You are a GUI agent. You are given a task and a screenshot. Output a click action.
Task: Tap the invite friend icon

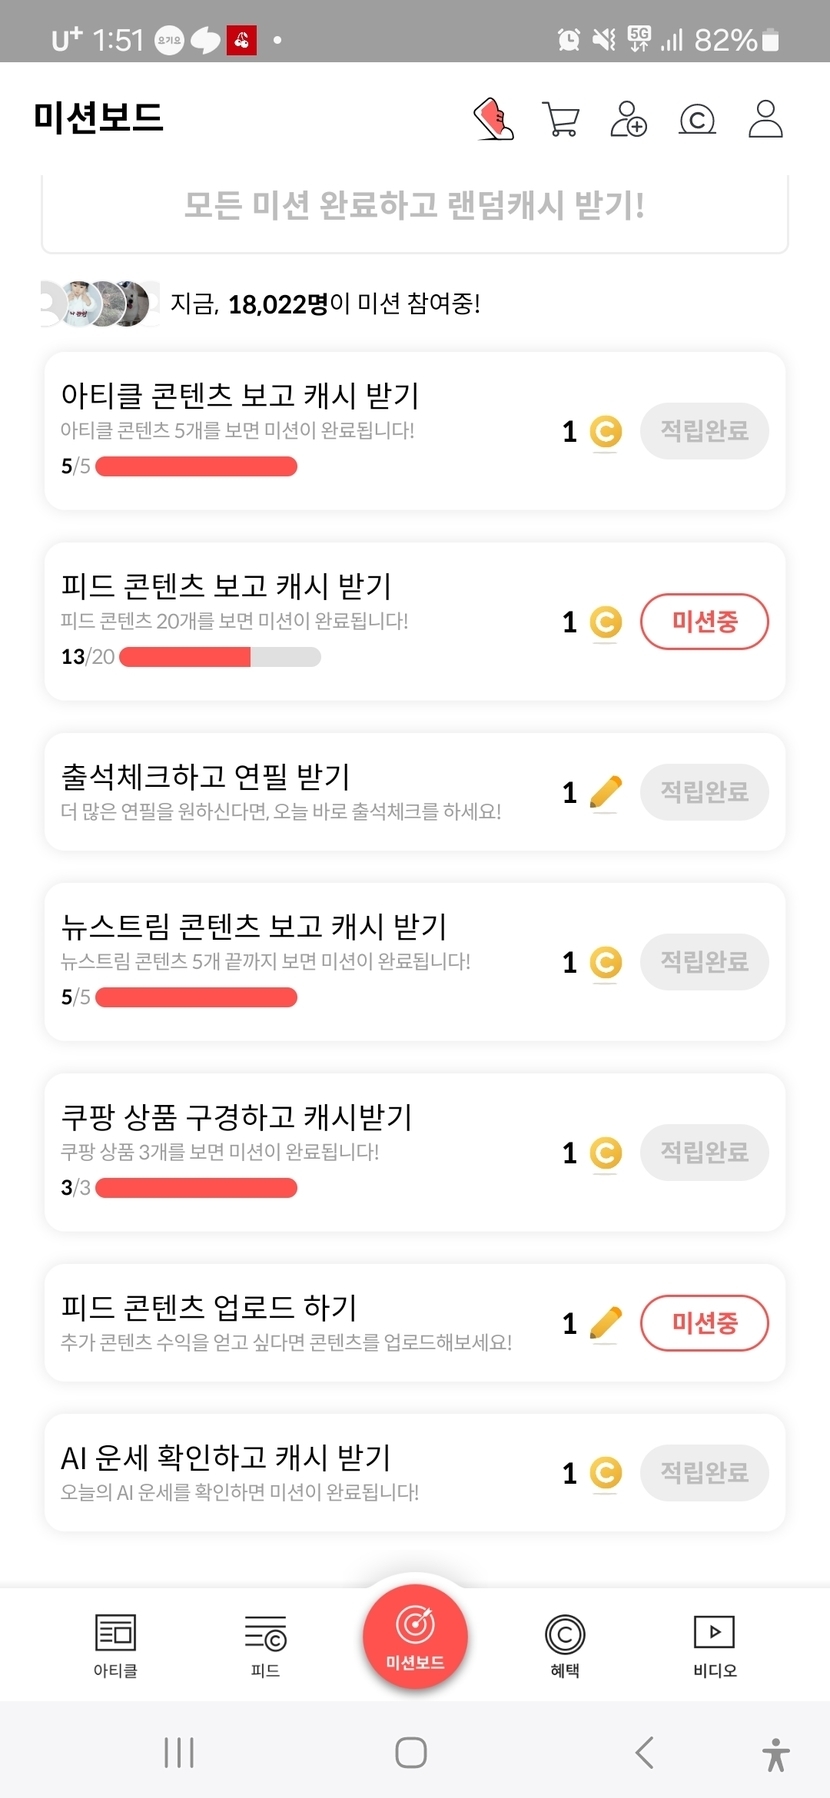[629, 119]
